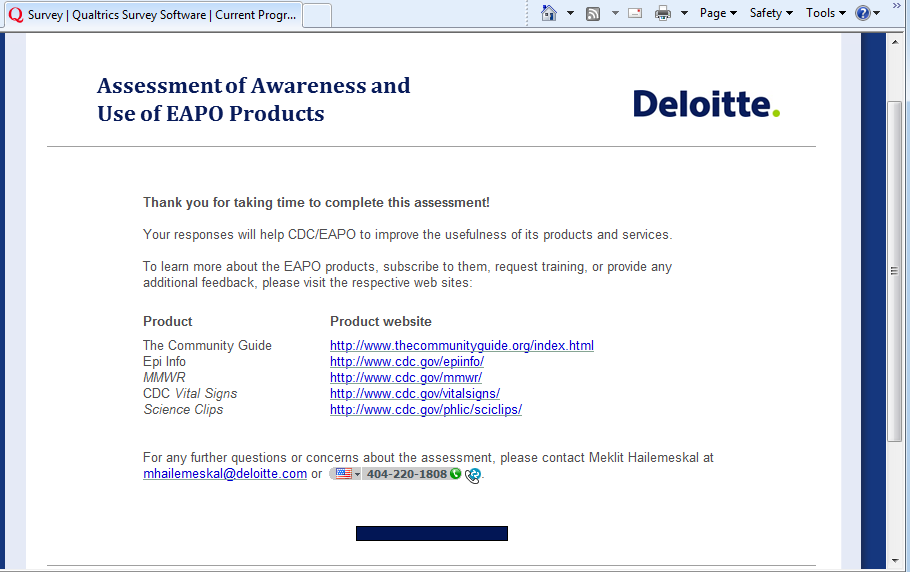Viewport: 910px width, 572px height.
Task: Click the dark blue progress bar
Action: [432, 534]
